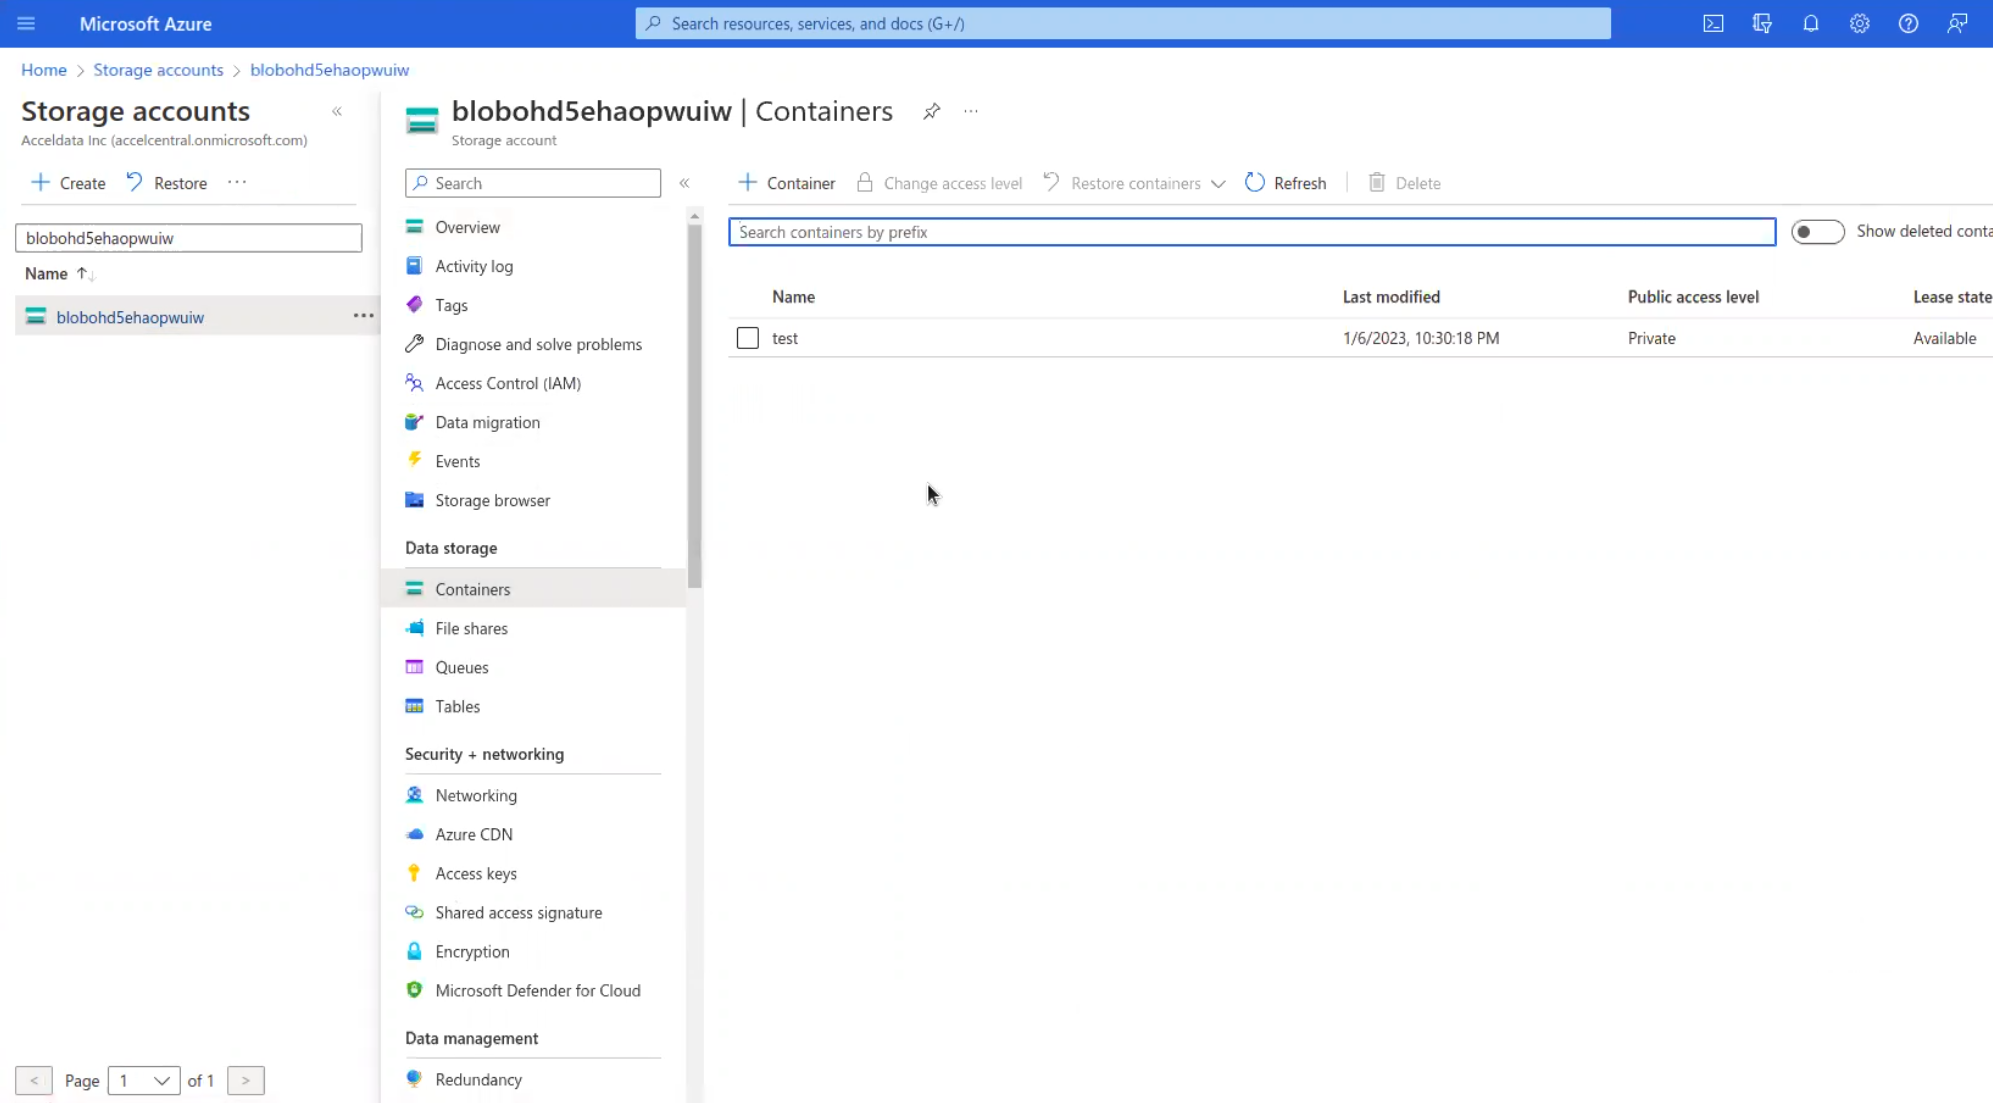The width and height of the screenshot is (1993, 1103).
Task: Focus the resource menu Search field
Action: tap(533, 183)
